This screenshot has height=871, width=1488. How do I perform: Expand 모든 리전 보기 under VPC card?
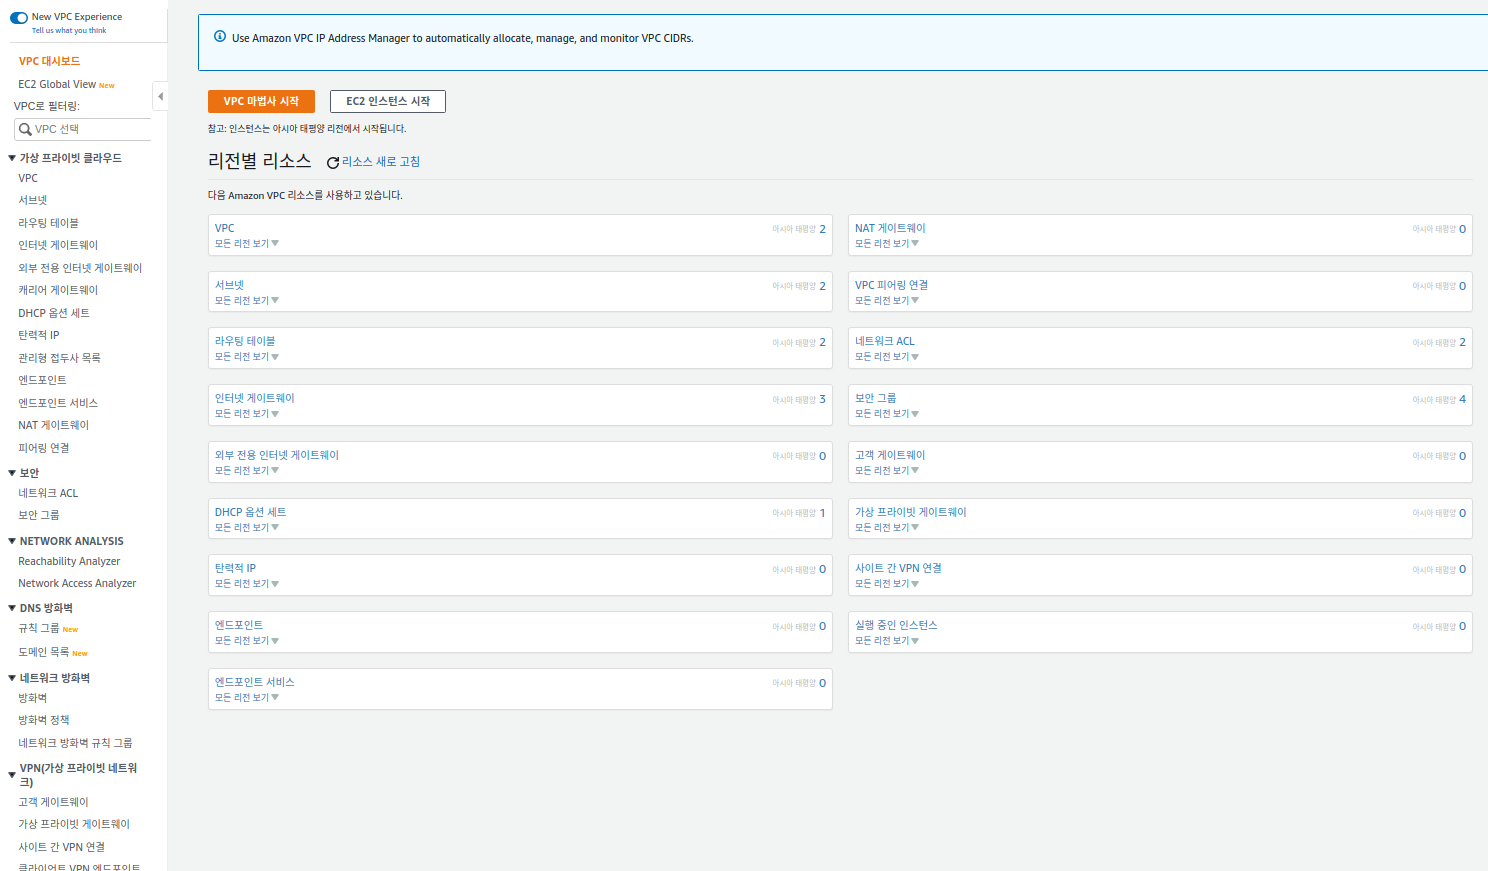pyautogui.click(x=247, y=243)
